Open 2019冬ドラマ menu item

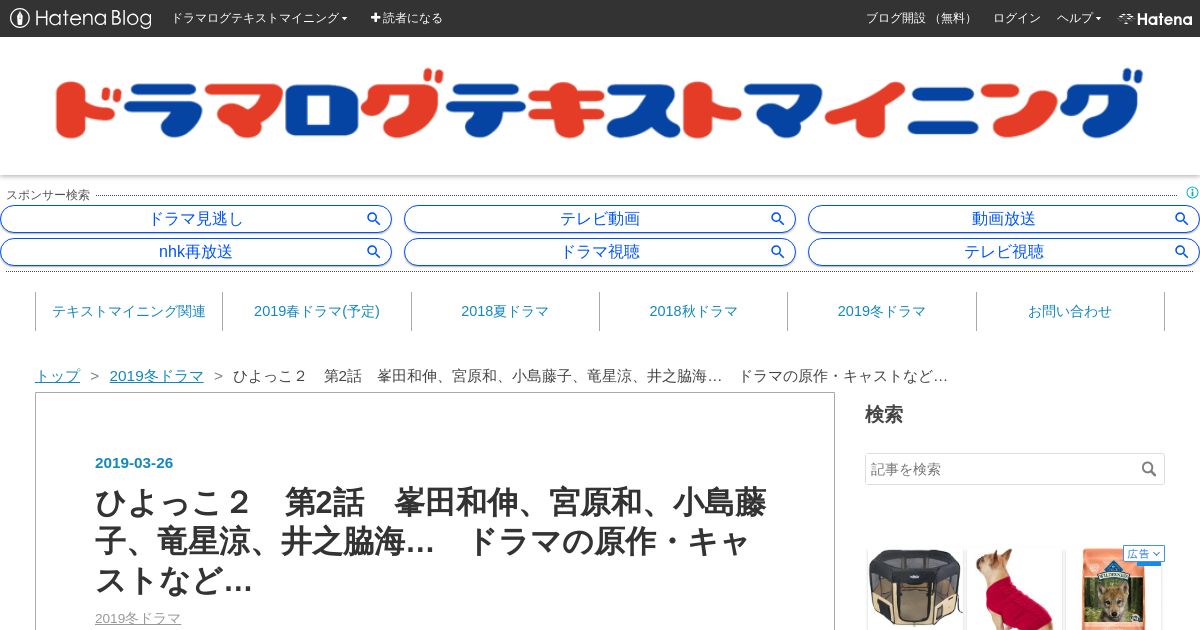(x=882, y=311)
